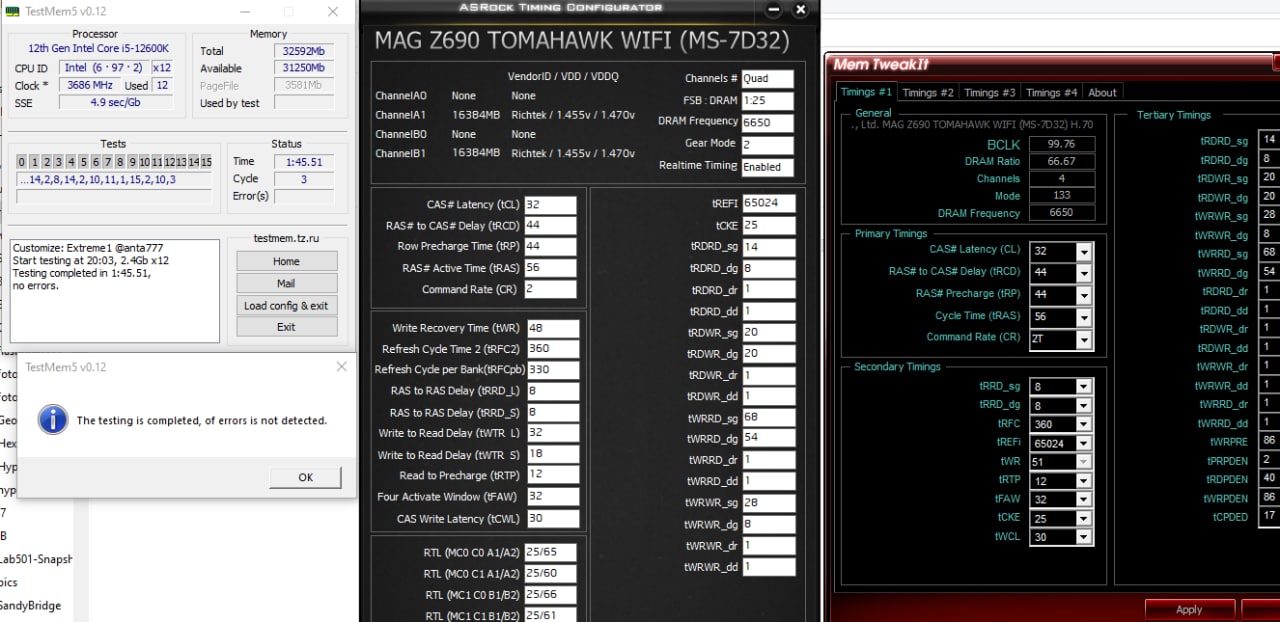Click the Refresh Cycle per Bank (tRFCpb) field
This screenshot has height=622, width=1280.
click(552, 370)
